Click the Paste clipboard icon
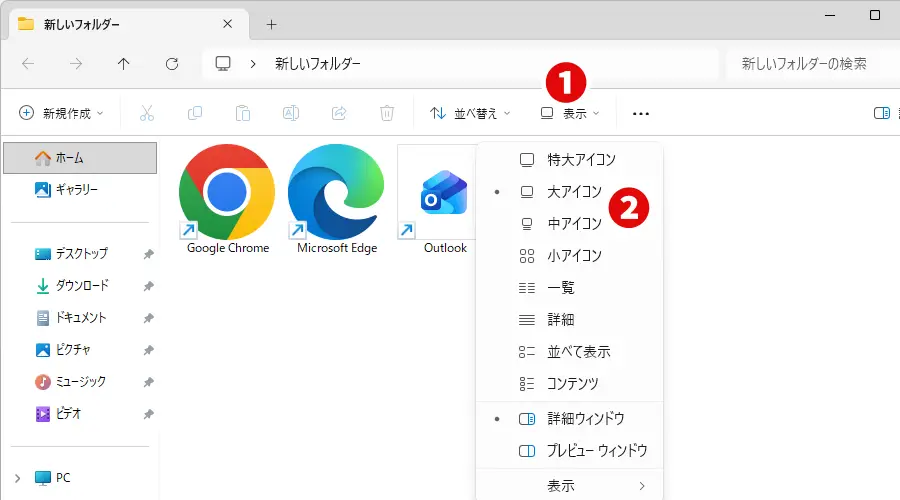Viewport: 900px width, 500px height. pyautogui.click(x=243, y=113)
